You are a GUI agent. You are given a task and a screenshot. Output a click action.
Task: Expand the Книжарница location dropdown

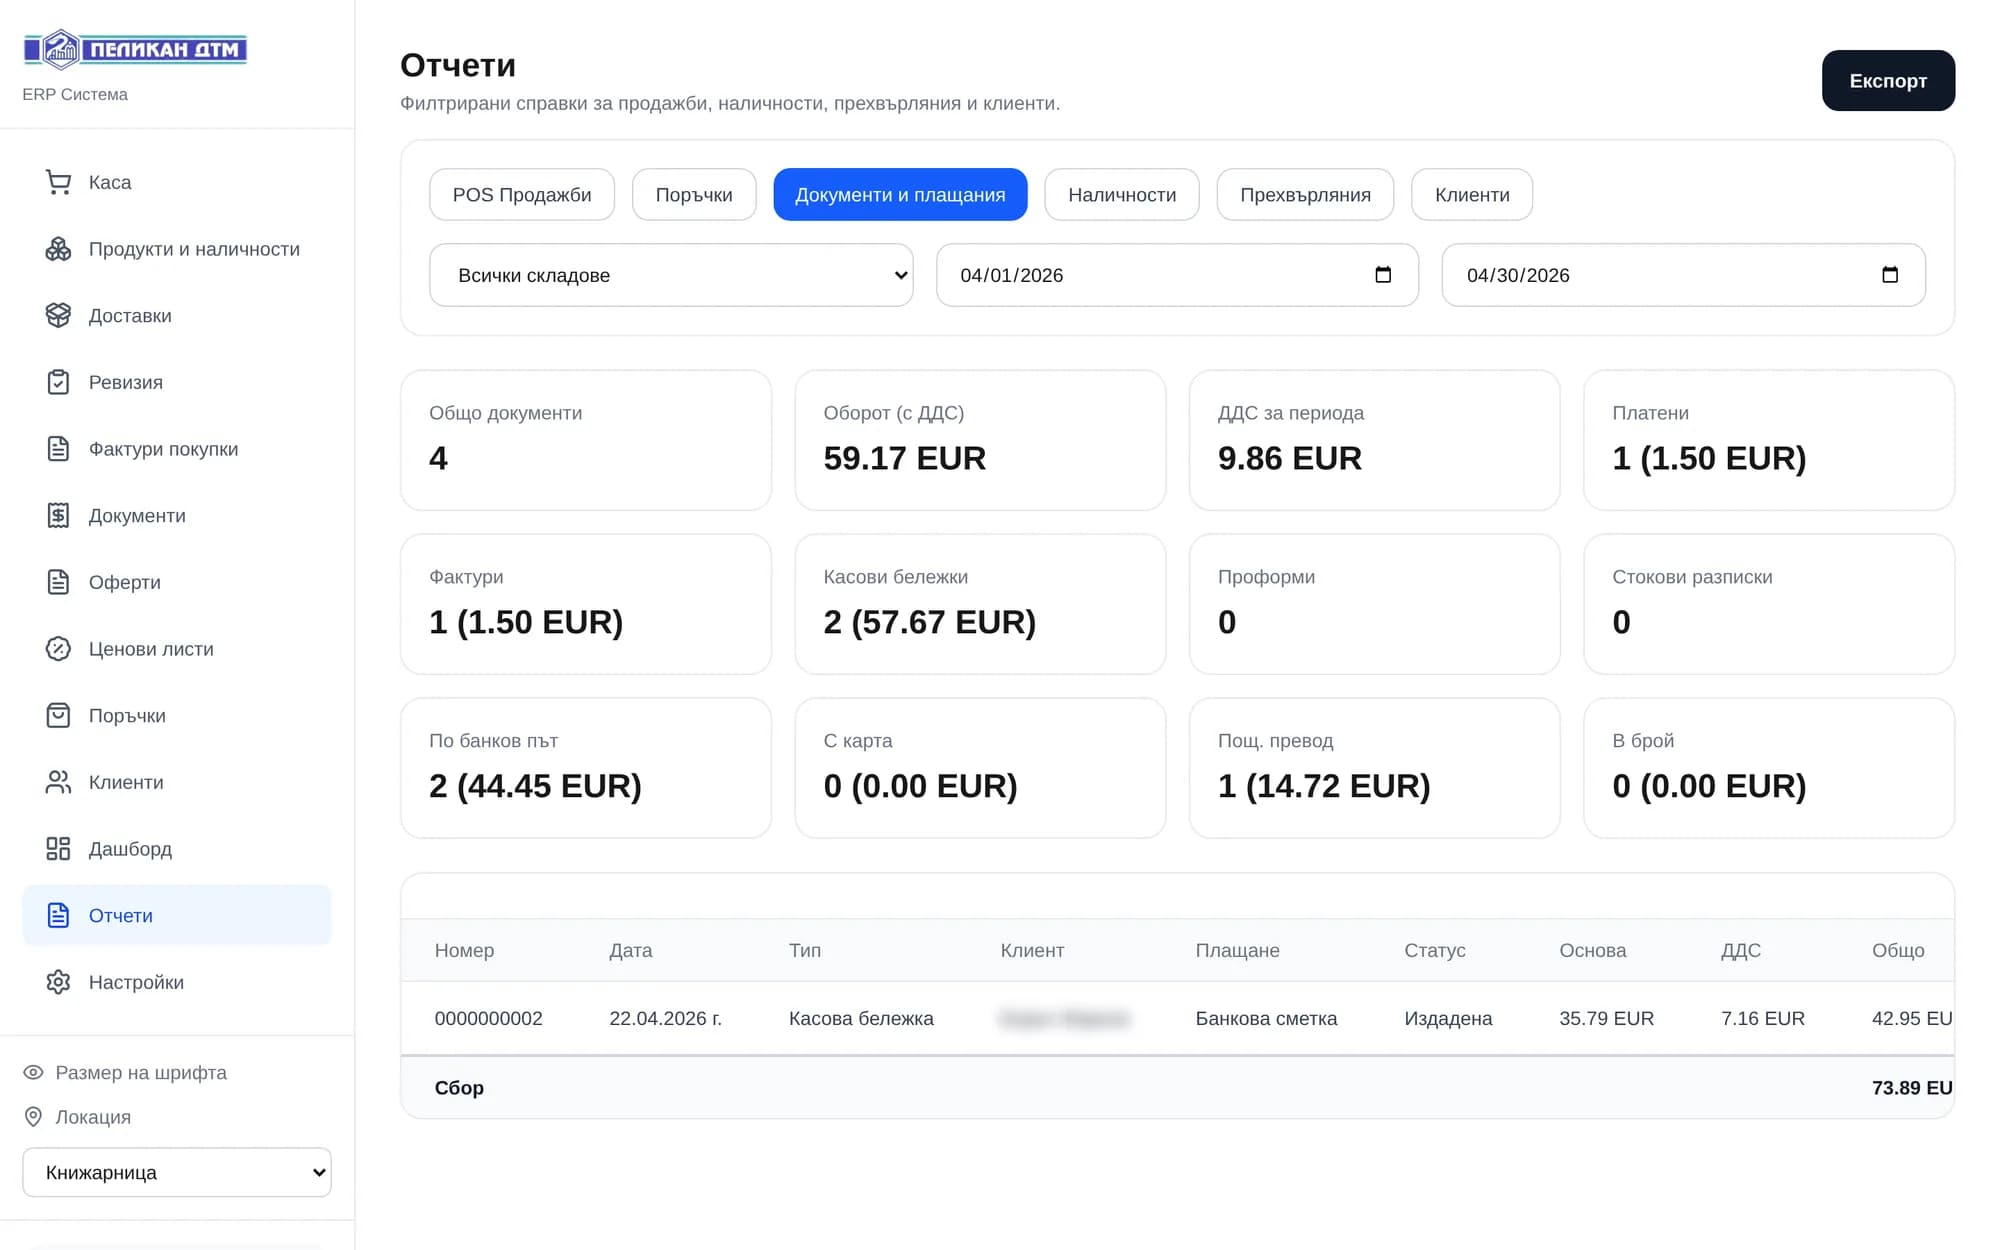(x=177, y=1172)
